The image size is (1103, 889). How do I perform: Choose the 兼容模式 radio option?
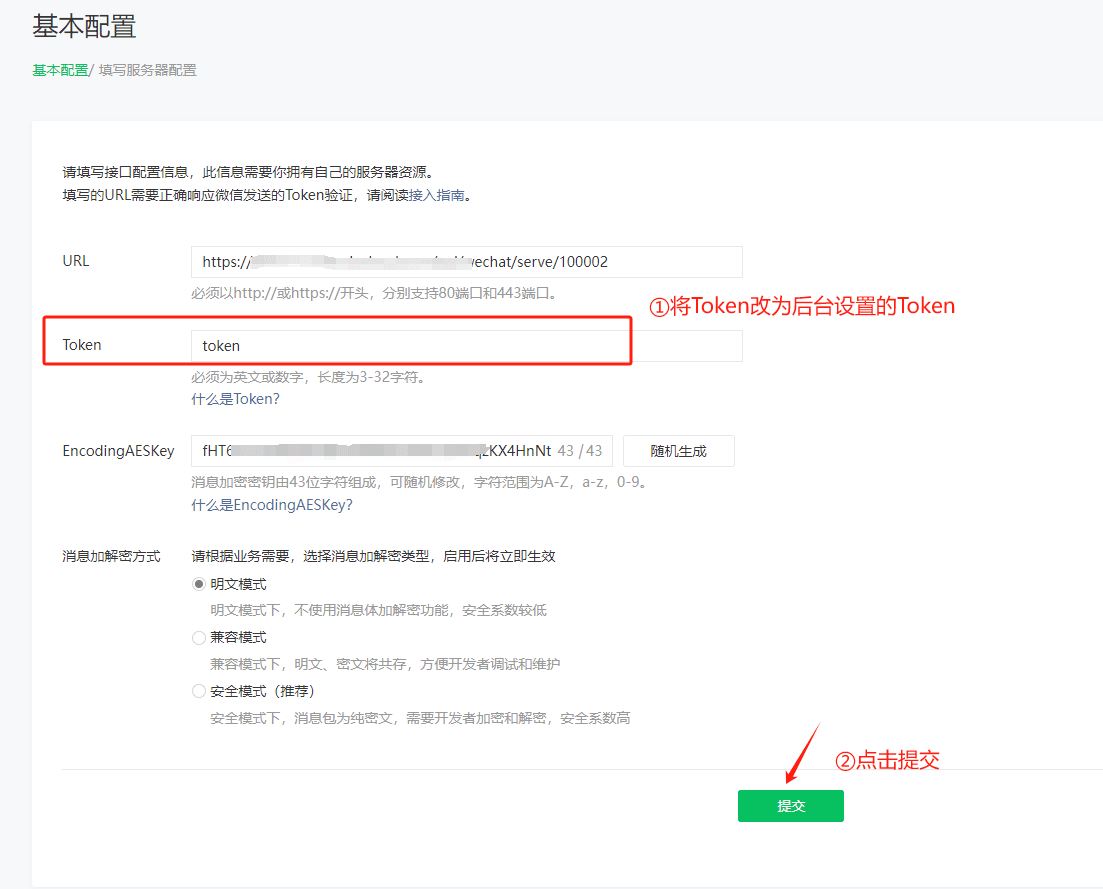(x=198, y=637)
